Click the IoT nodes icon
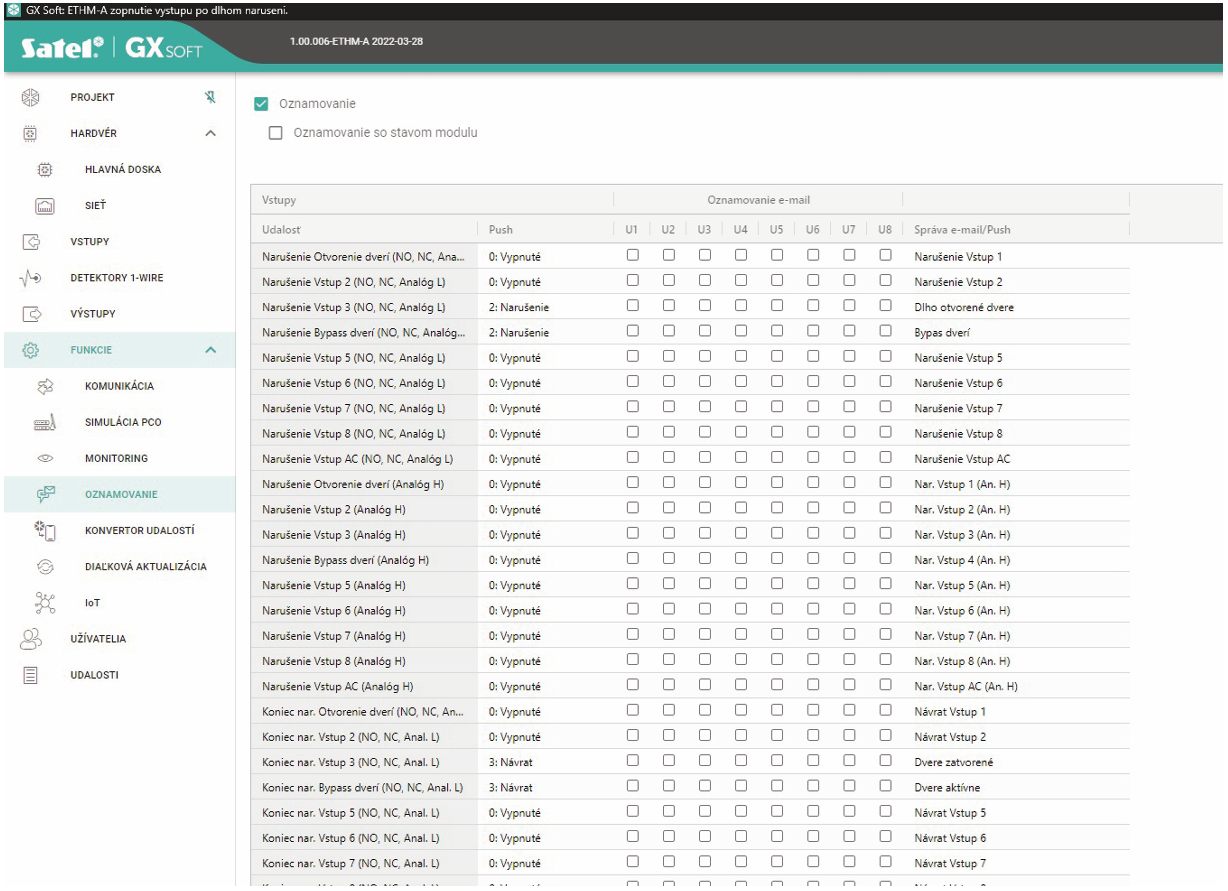The height and width of the screenshot is (891, 1228). (x=44, y=603)
